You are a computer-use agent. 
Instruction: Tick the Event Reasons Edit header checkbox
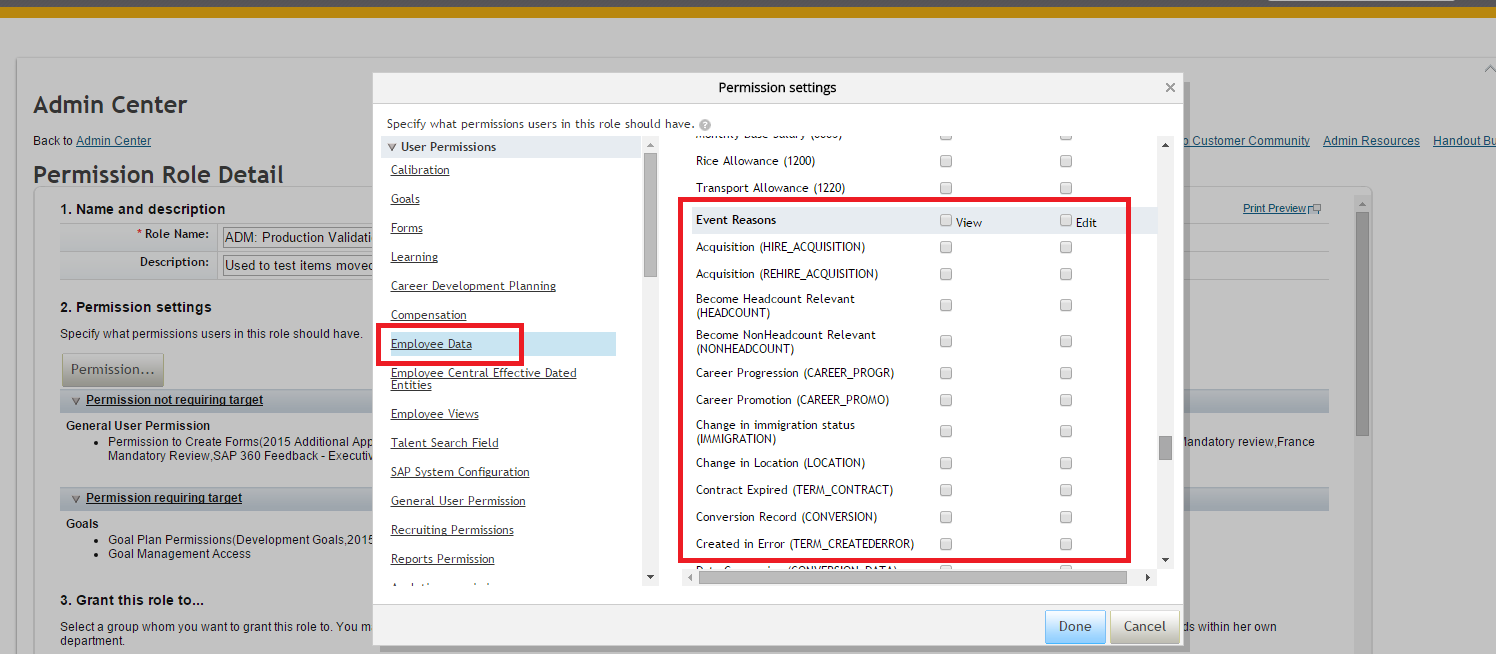pyautogui.click(x=1066, y=221)
